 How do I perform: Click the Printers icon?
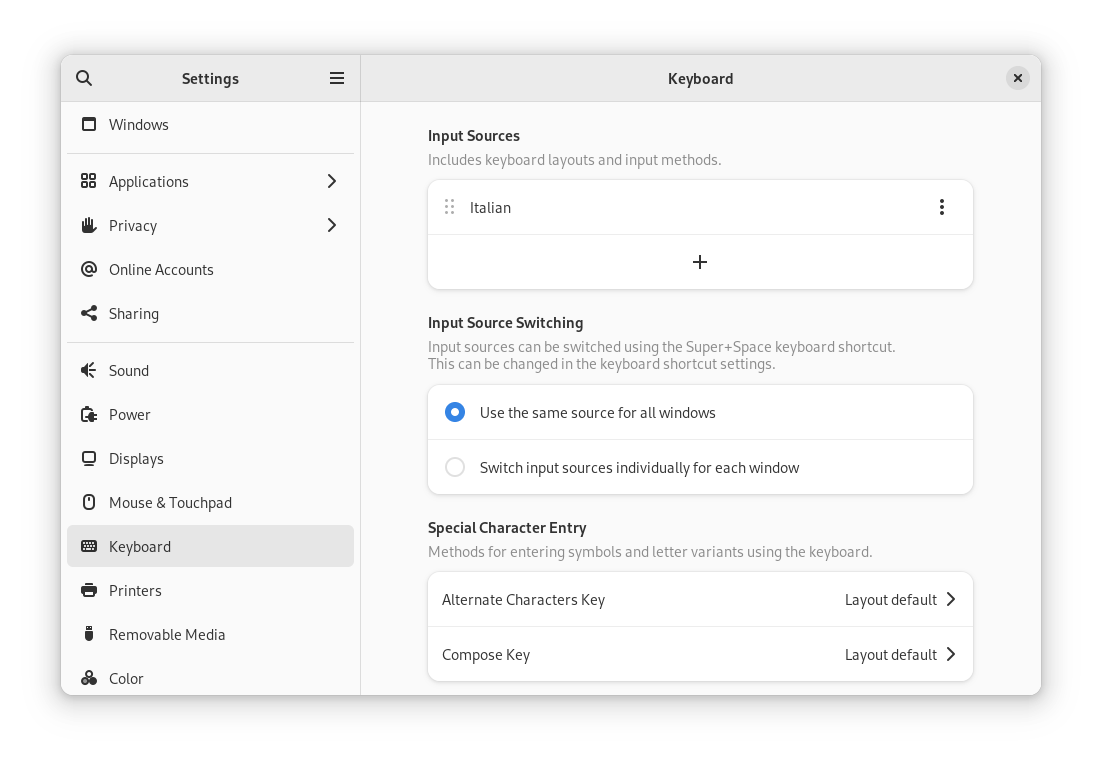pyautogui.click(x=88, y=590)
